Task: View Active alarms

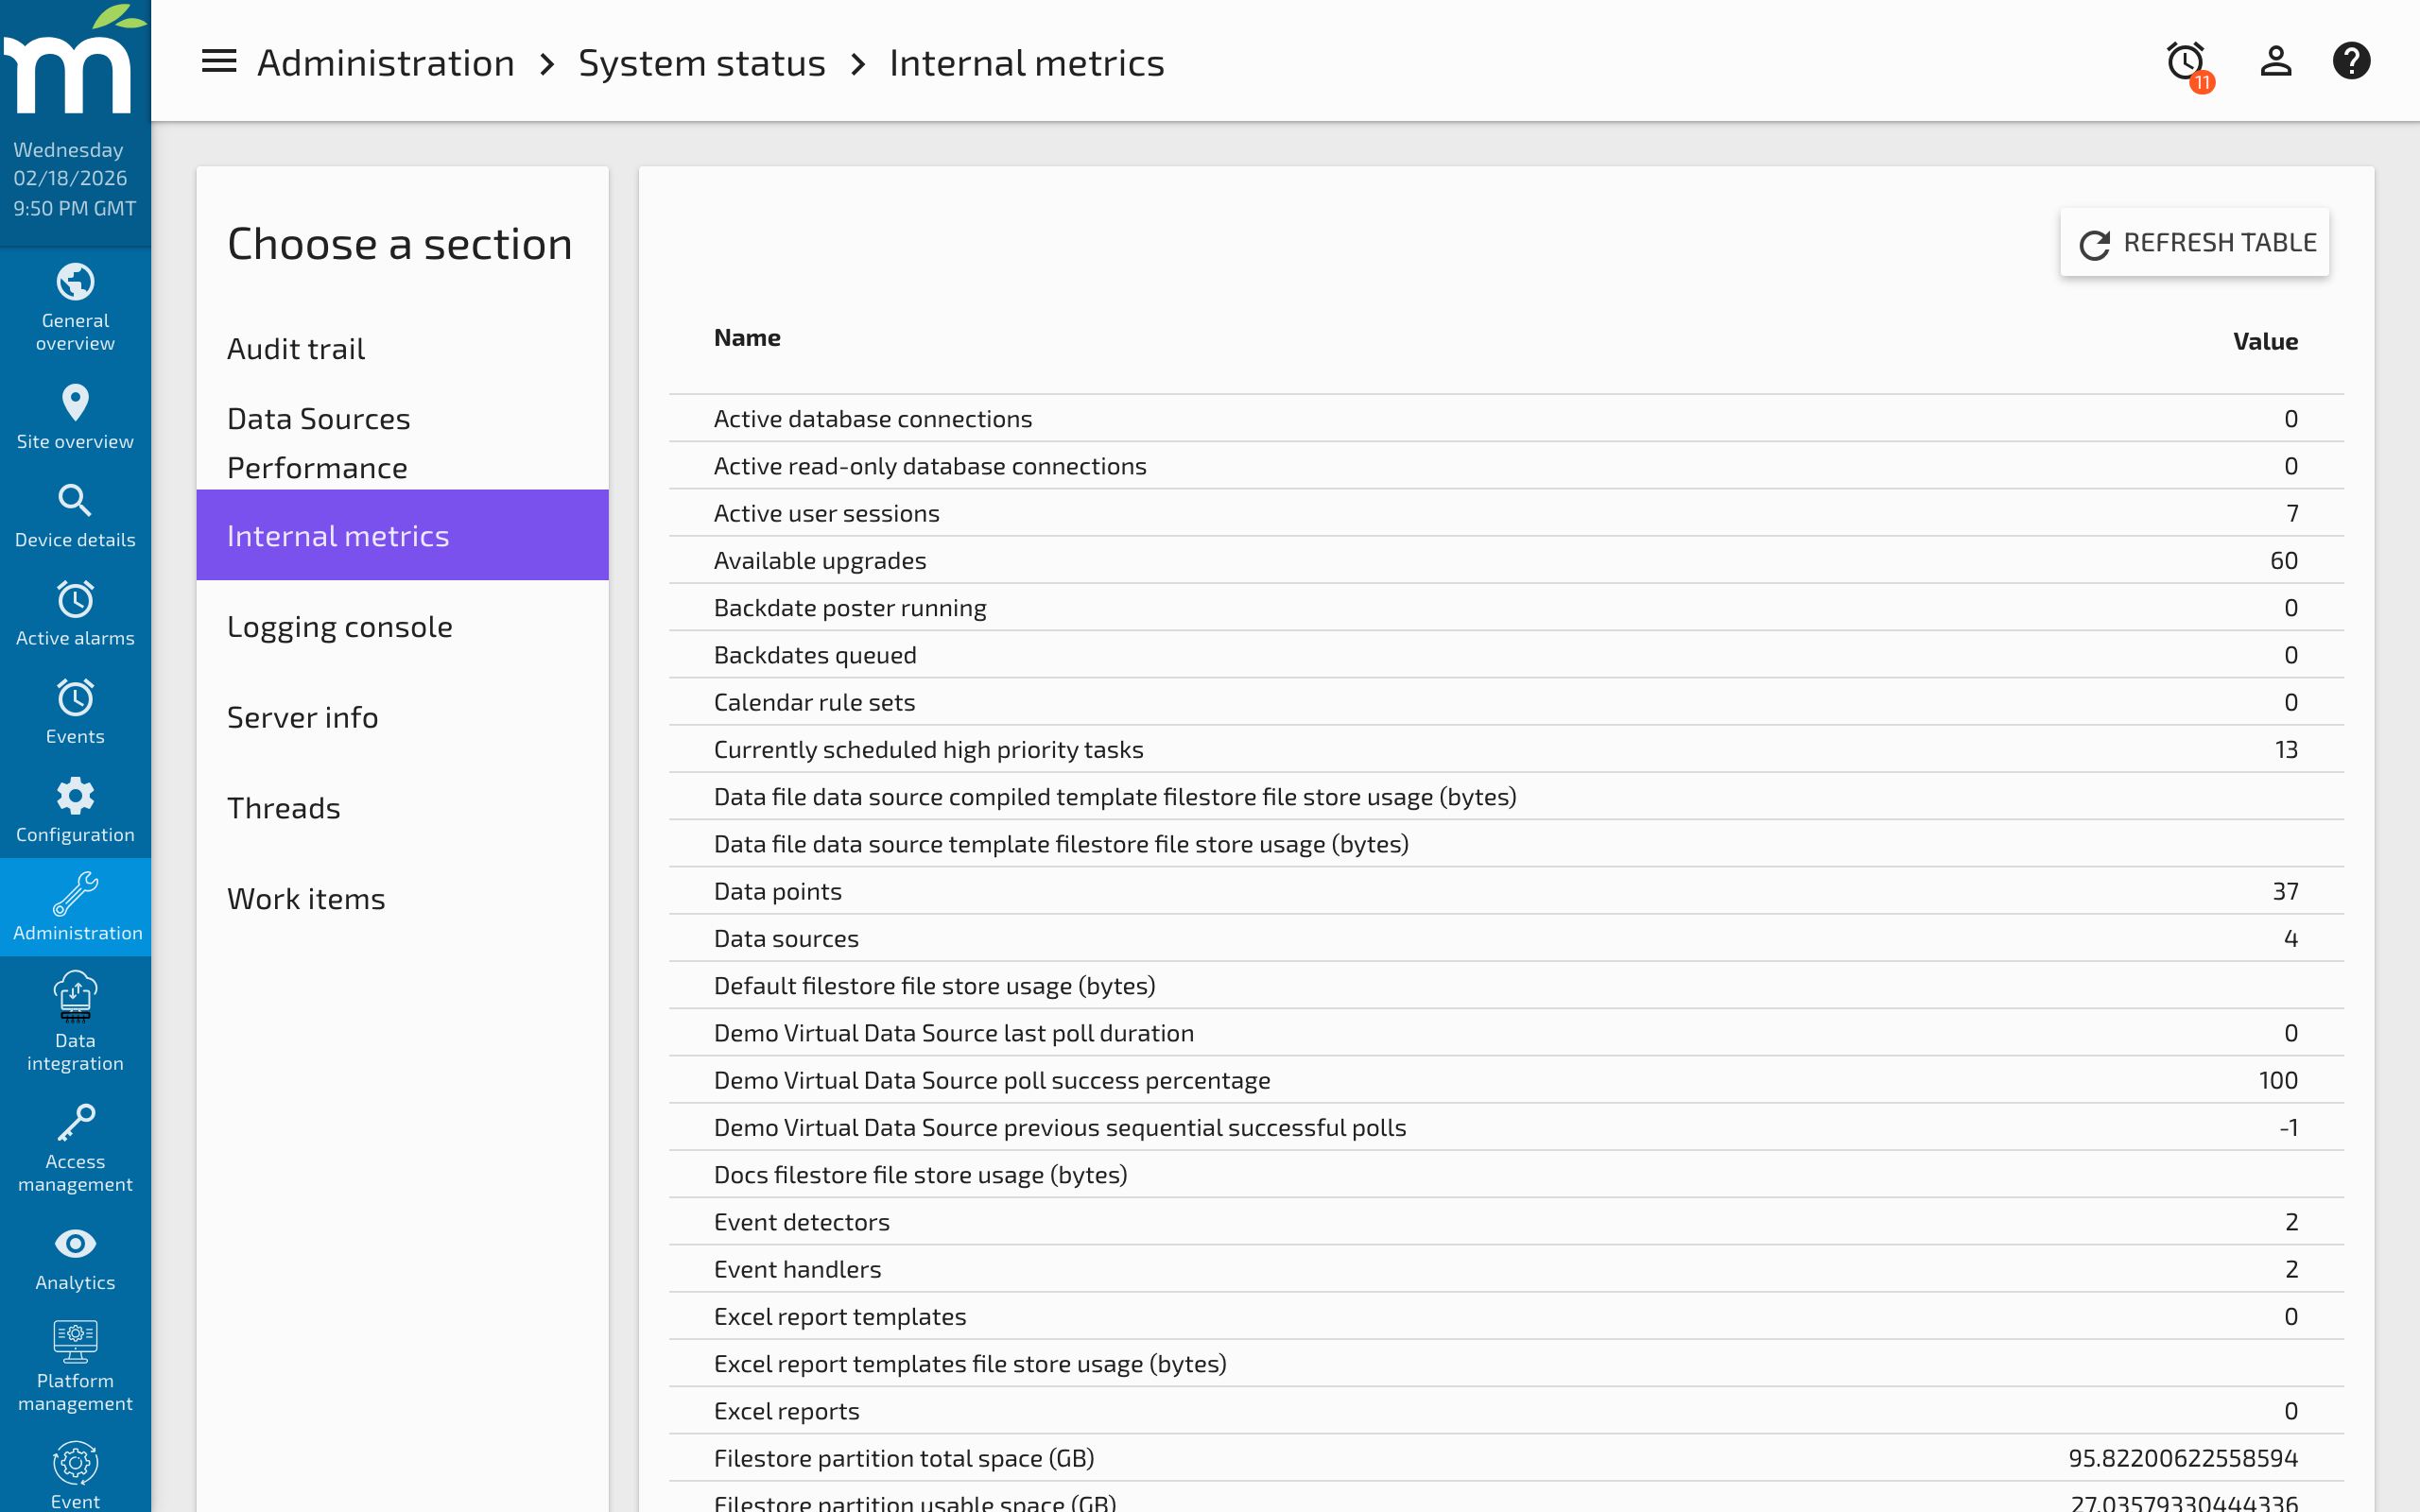Action: tap(75, 612)
